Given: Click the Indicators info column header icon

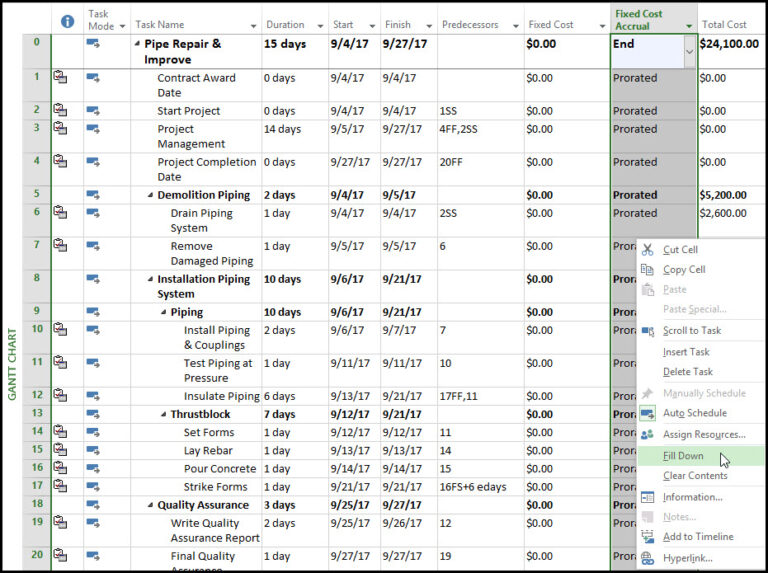Looking at the screenshot, I should coord(67,21).
